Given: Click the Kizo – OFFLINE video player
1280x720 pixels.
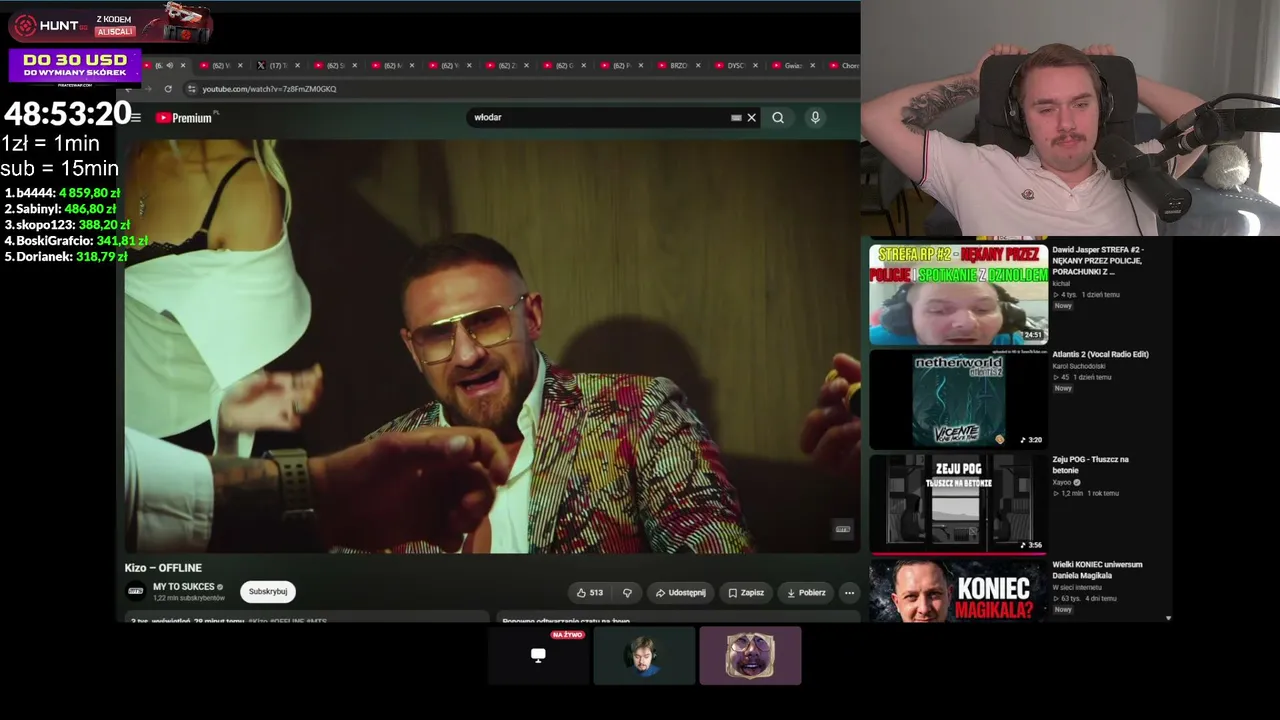Looking at the screenshot, I should point(492,345).
